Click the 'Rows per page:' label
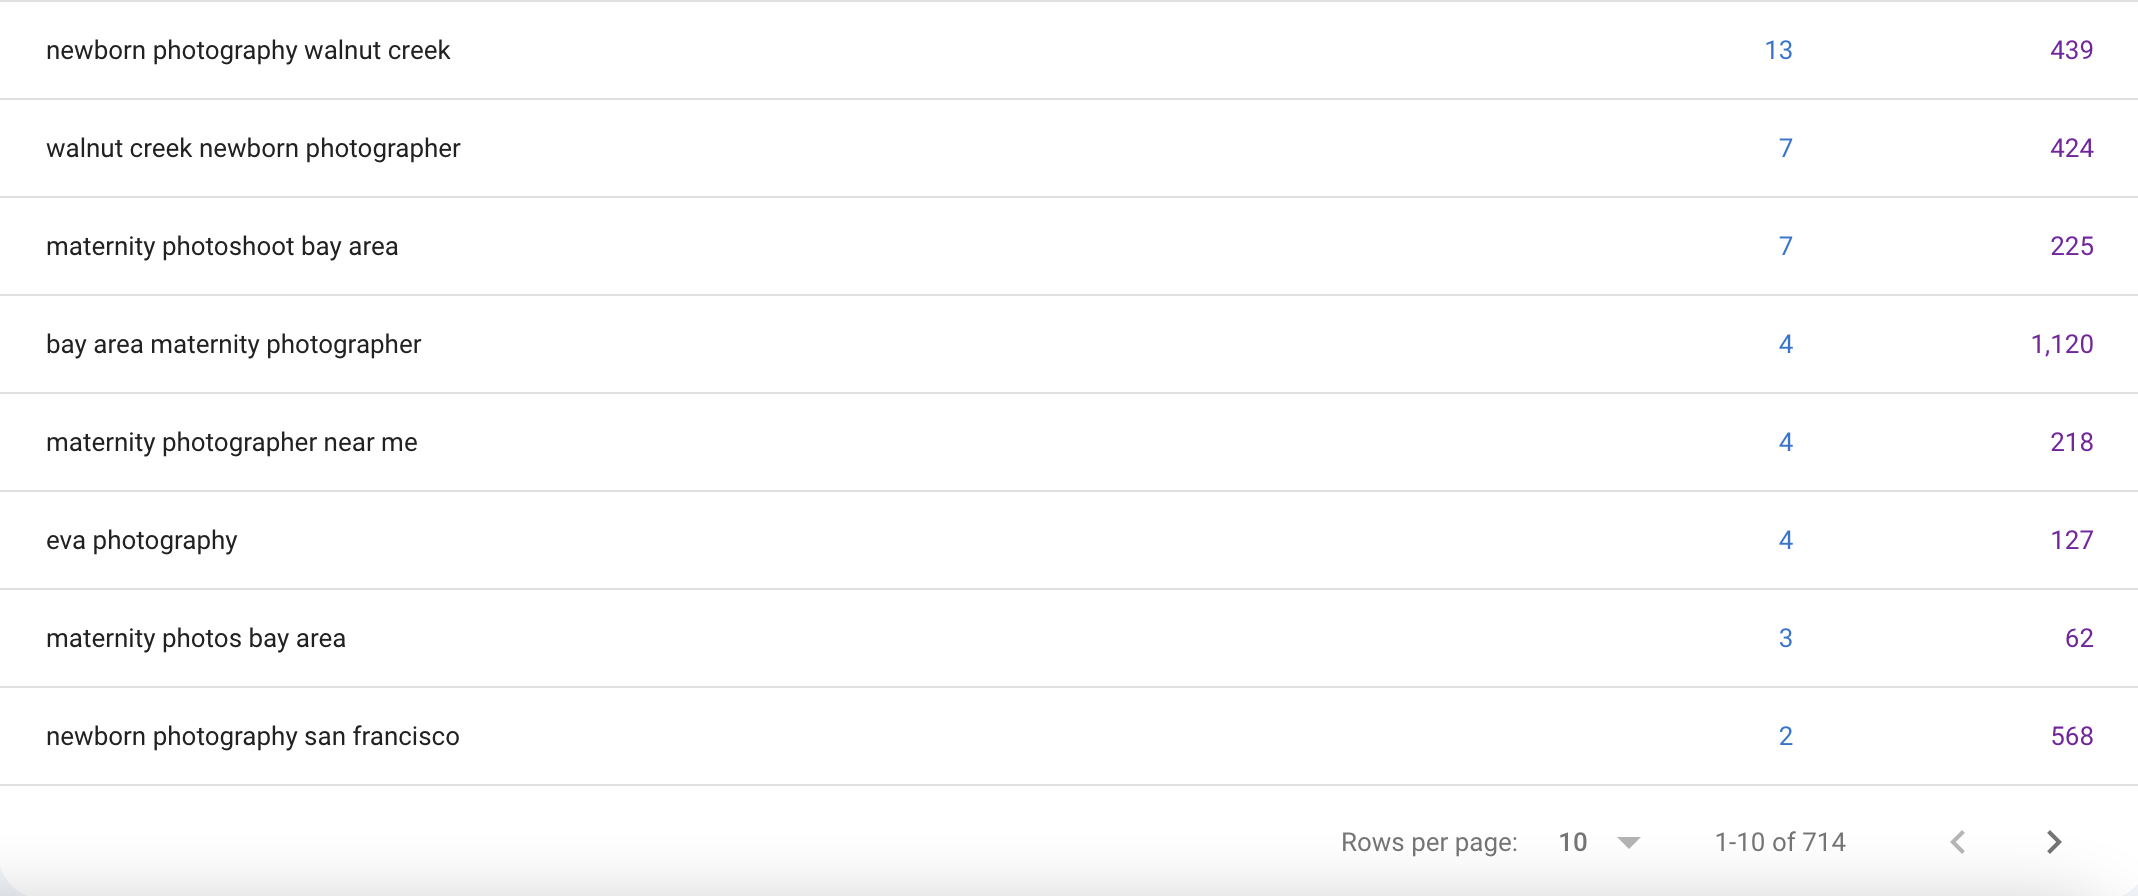 pos(1429,842)
